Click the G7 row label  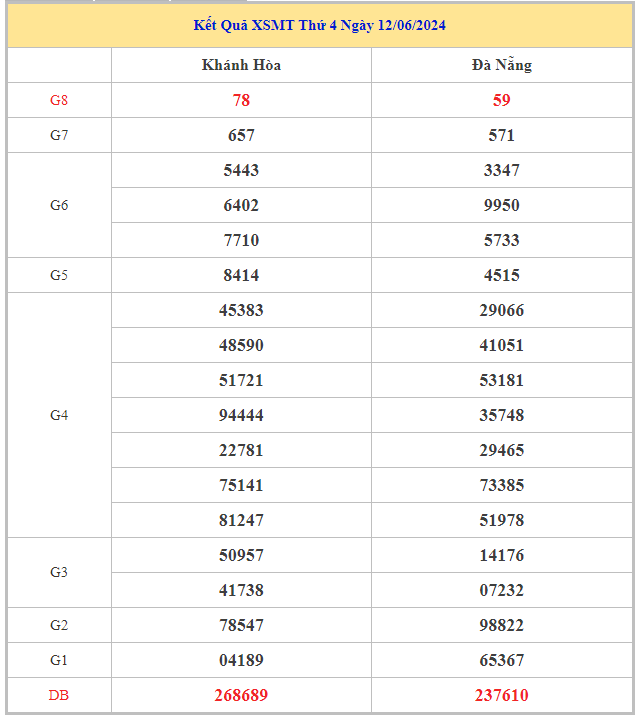(59, 135)
